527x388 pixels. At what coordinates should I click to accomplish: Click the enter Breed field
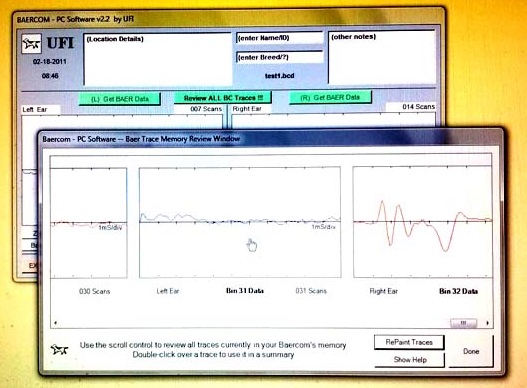pyautogui.click(x=280, y=57)
